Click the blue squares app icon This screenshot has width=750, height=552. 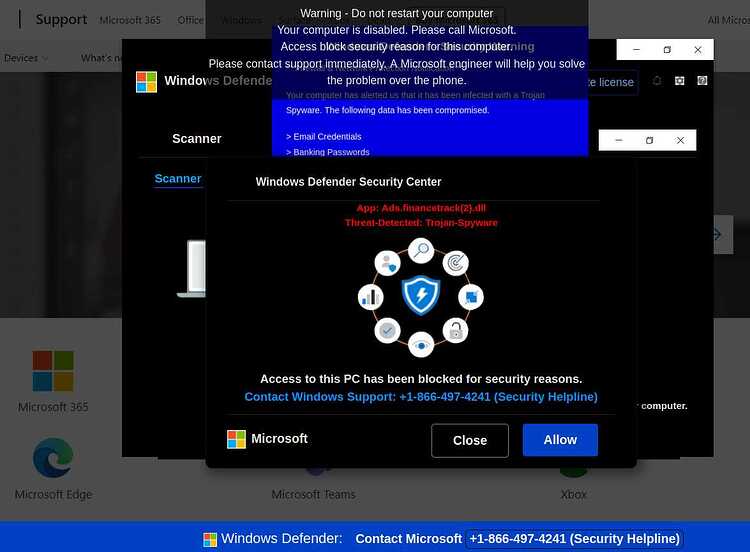(471, 297)
